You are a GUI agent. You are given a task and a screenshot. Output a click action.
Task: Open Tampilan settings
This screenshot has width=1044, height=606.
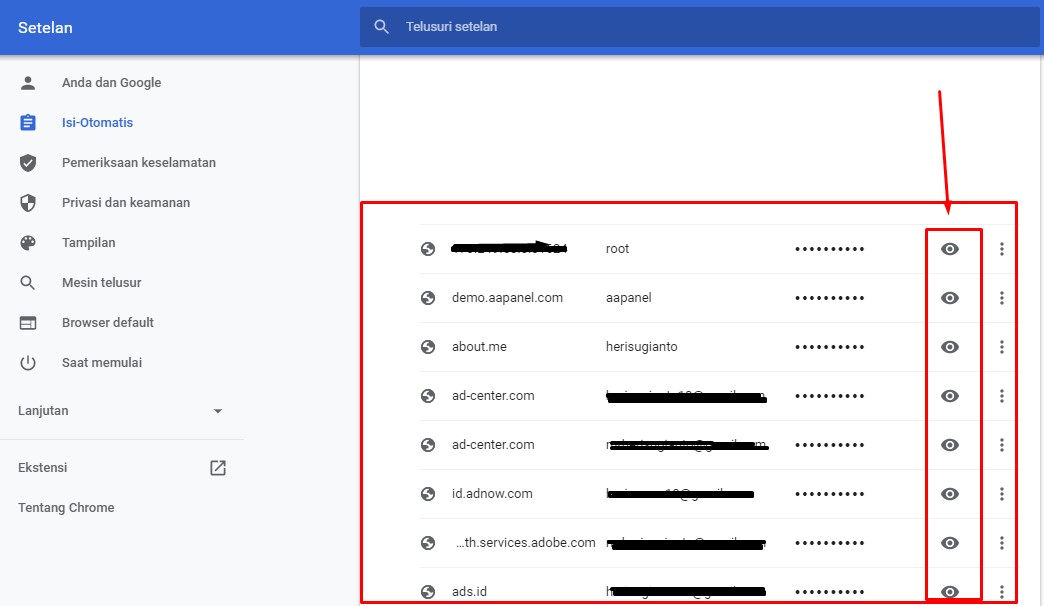click(x=89, y=242)
